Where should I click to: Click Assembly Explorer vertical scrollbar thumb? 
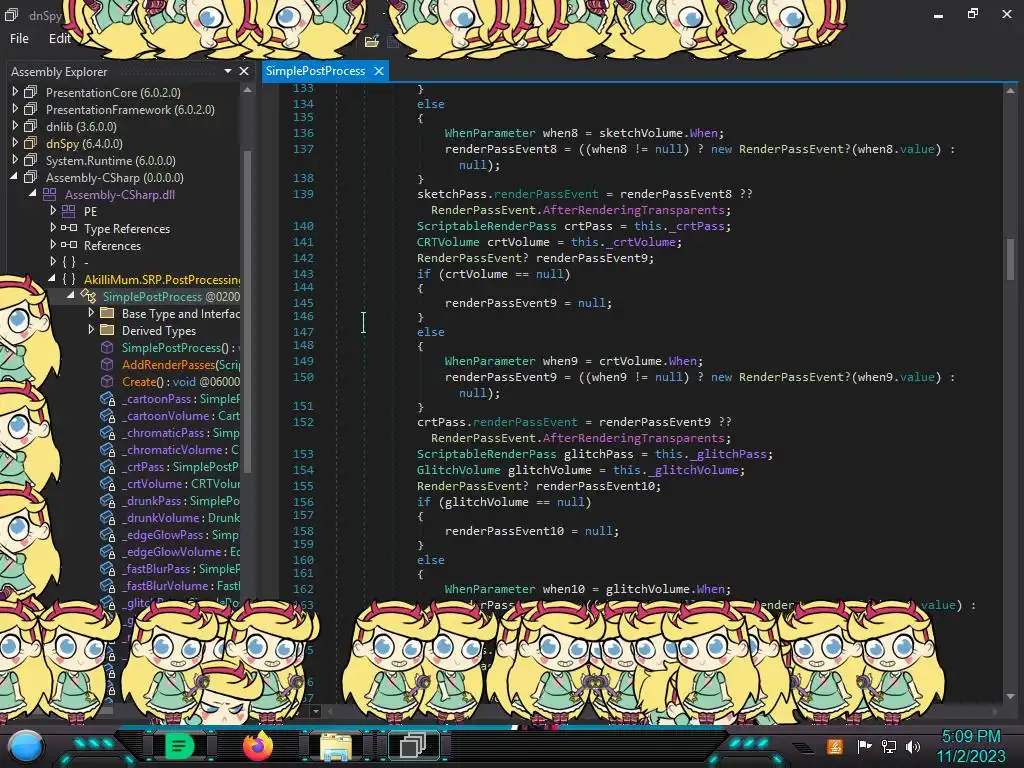248,310
